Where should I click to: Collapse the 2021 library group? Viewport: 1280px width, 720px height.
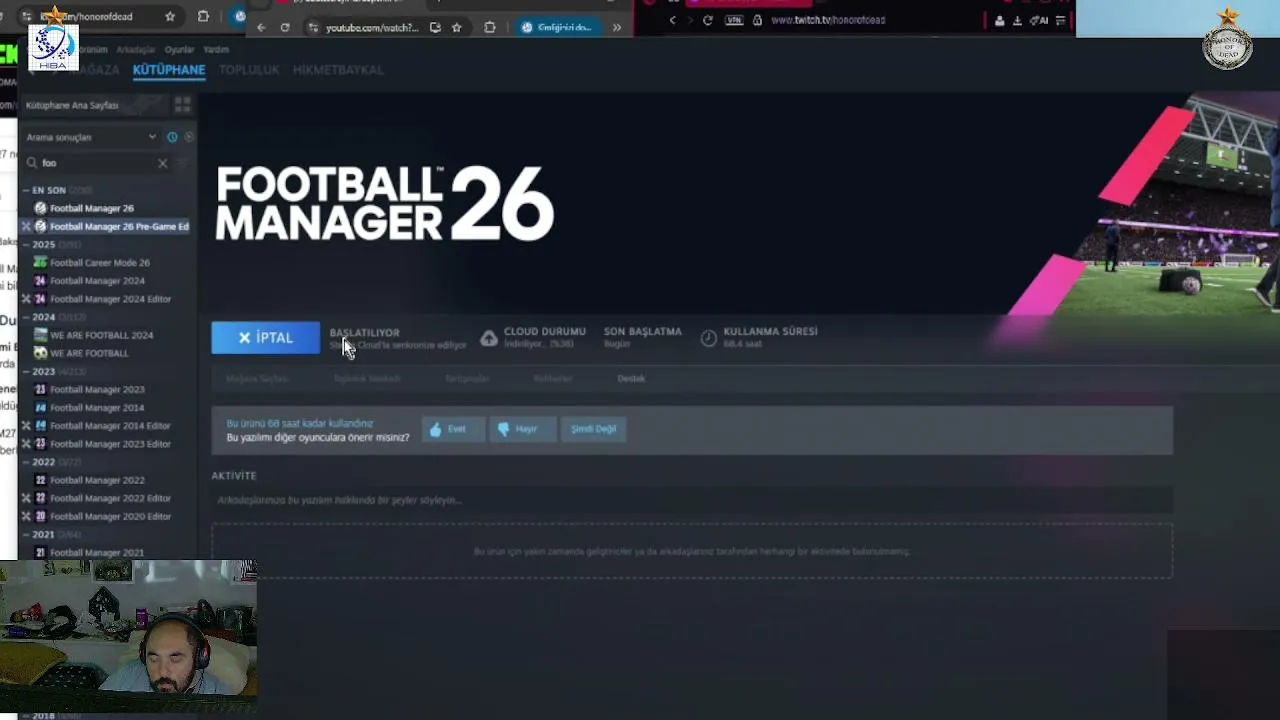pyautogui.click(x=27, y=534)
